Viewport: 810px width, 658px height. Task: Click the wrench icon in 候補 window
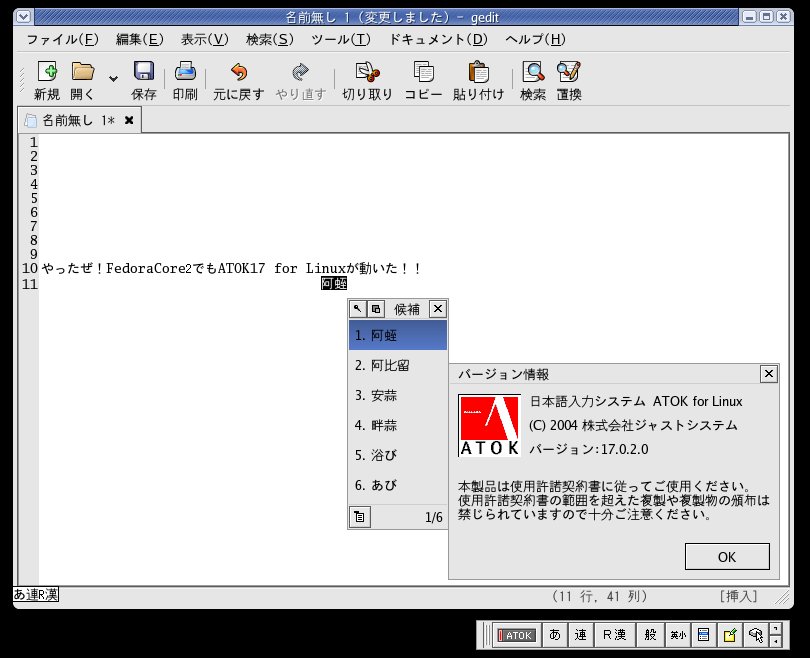coord(357,309)
